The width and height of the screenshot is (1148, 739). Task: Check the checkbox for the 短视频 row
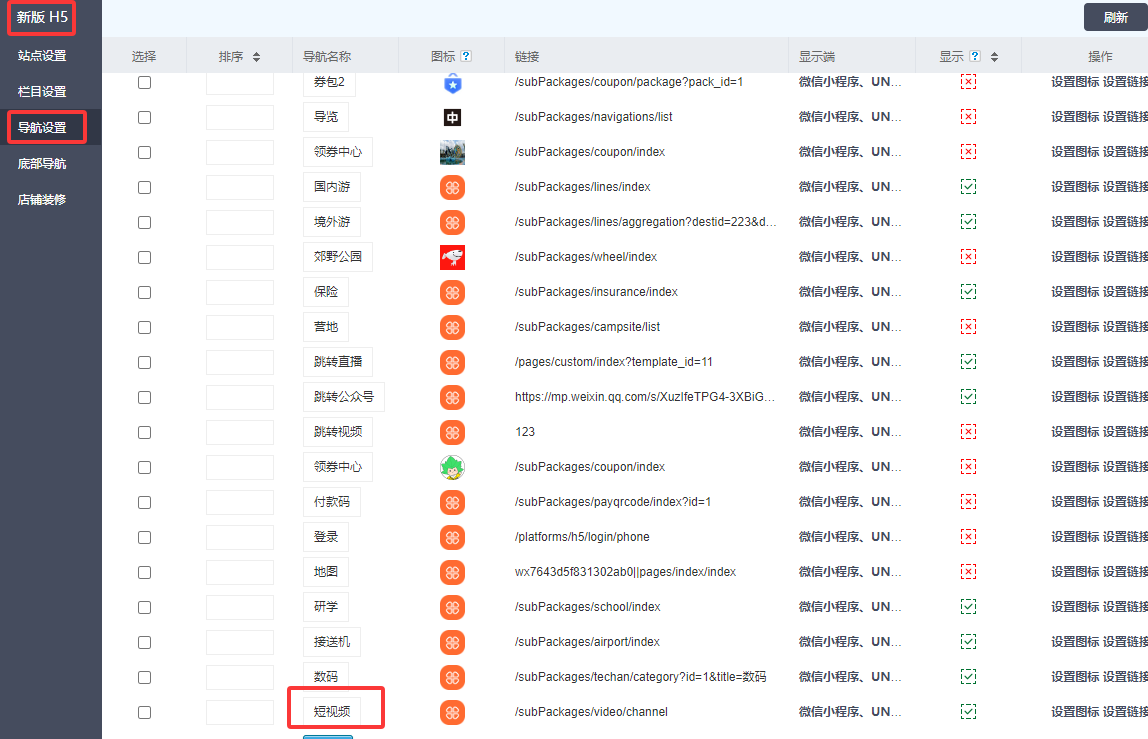coord(144,712)
